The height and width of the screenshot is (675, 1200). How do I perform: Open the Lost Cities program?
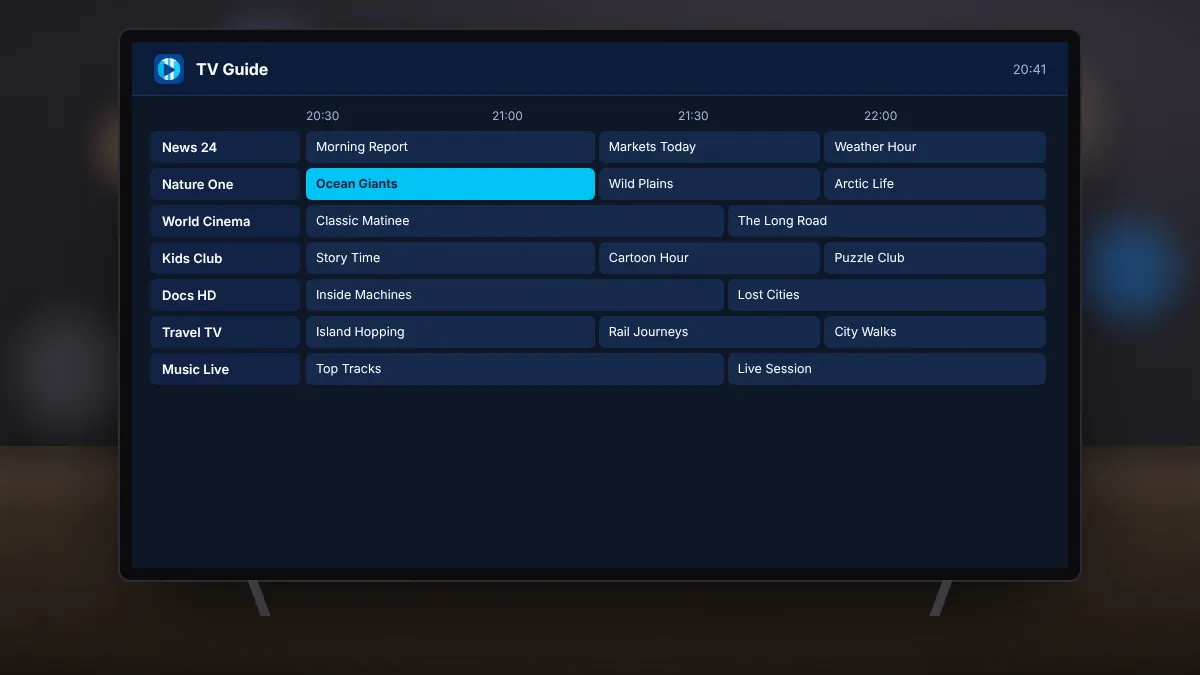pyautogui.click(x=887, y=295)
